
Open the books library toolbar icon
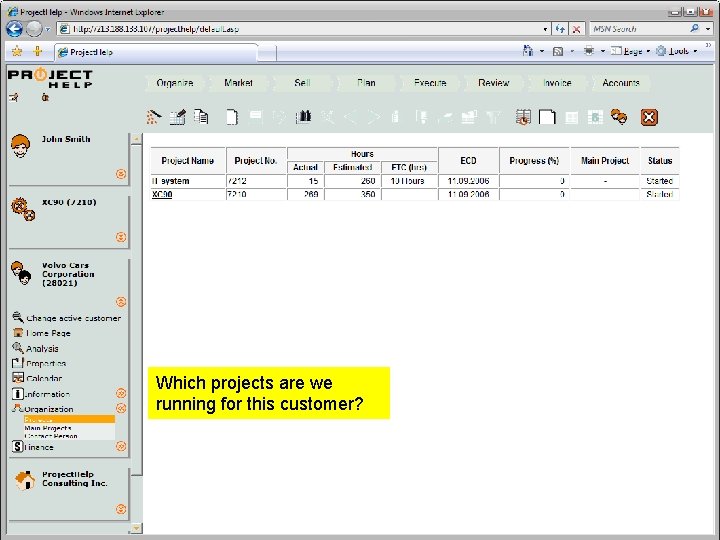pos(303,117)
